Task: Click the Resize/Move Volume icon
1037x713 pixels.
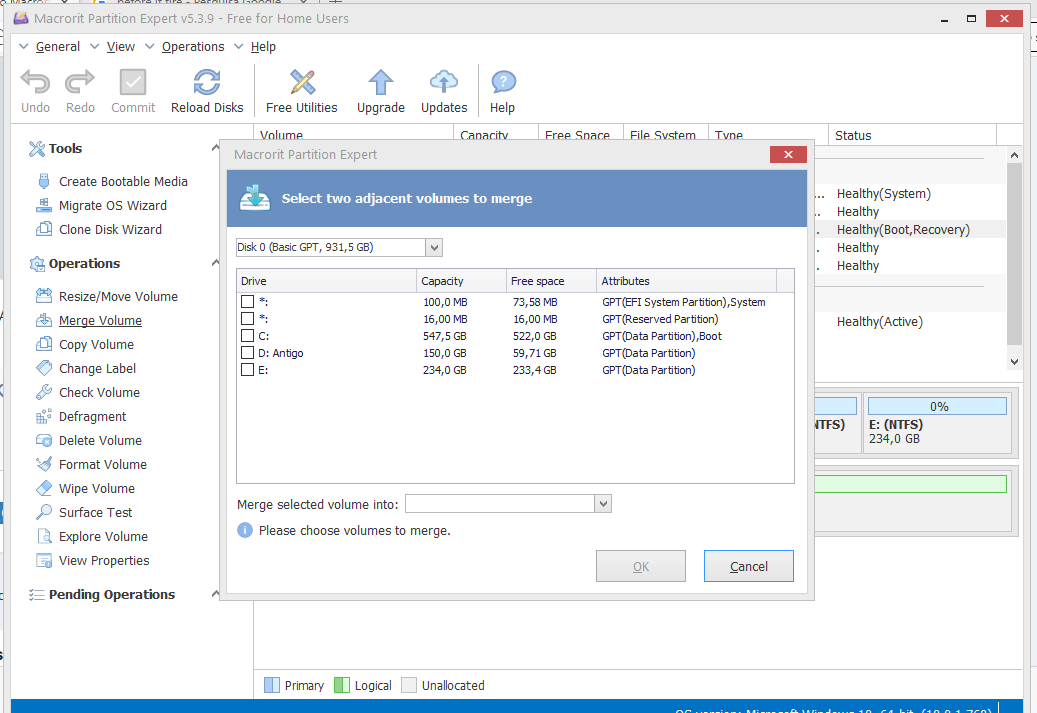Action: tap(44, 296)
